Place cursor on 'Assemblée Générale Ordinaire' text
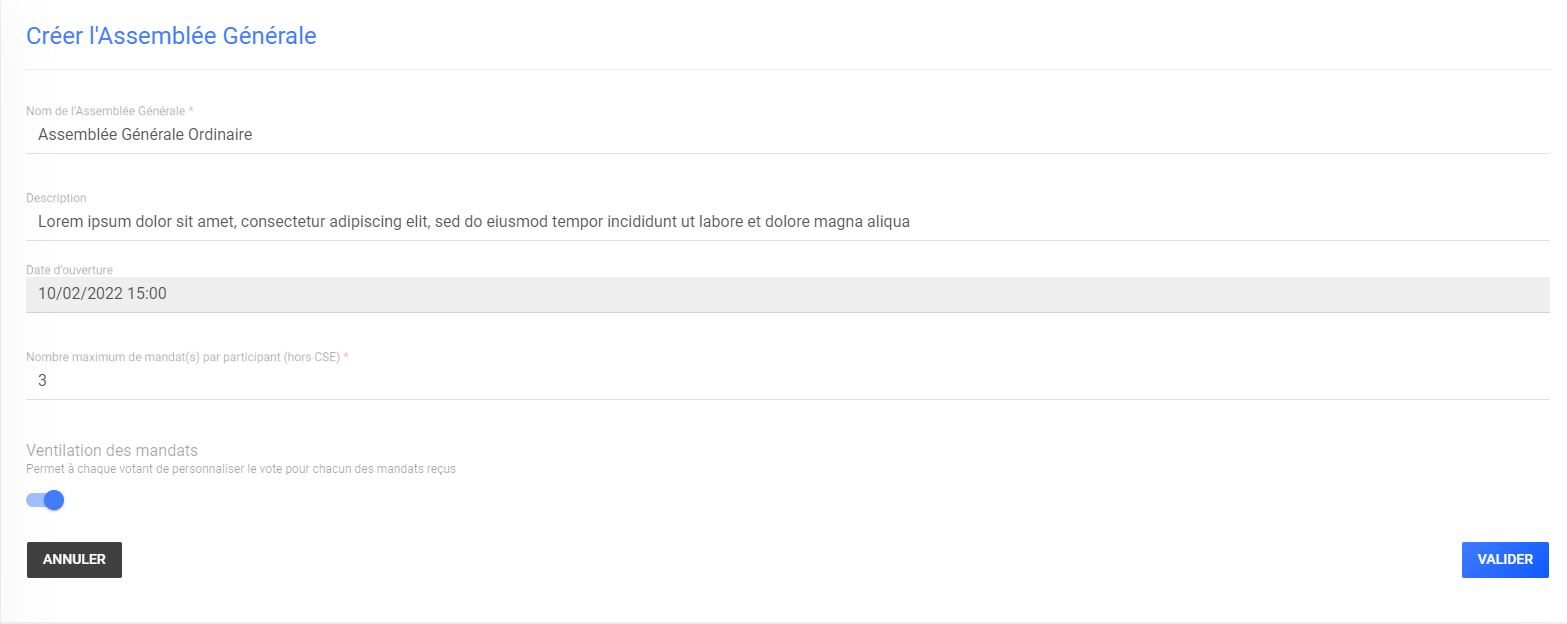The height and width of the screenshot is (624, 1567). (145, 134)
